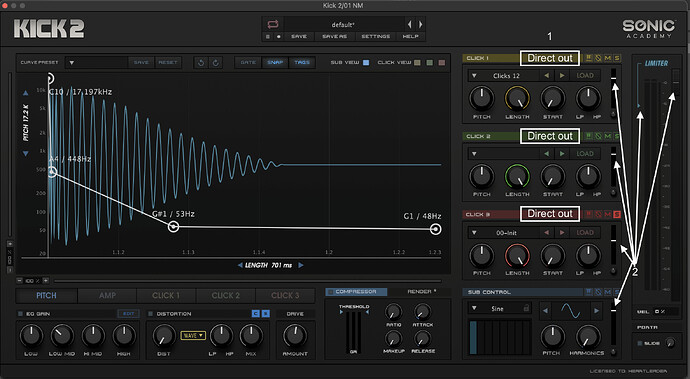Click the Sub Control phase invert icon
The width and height of the screenshot is (690, 379).
tap(598, 292)
